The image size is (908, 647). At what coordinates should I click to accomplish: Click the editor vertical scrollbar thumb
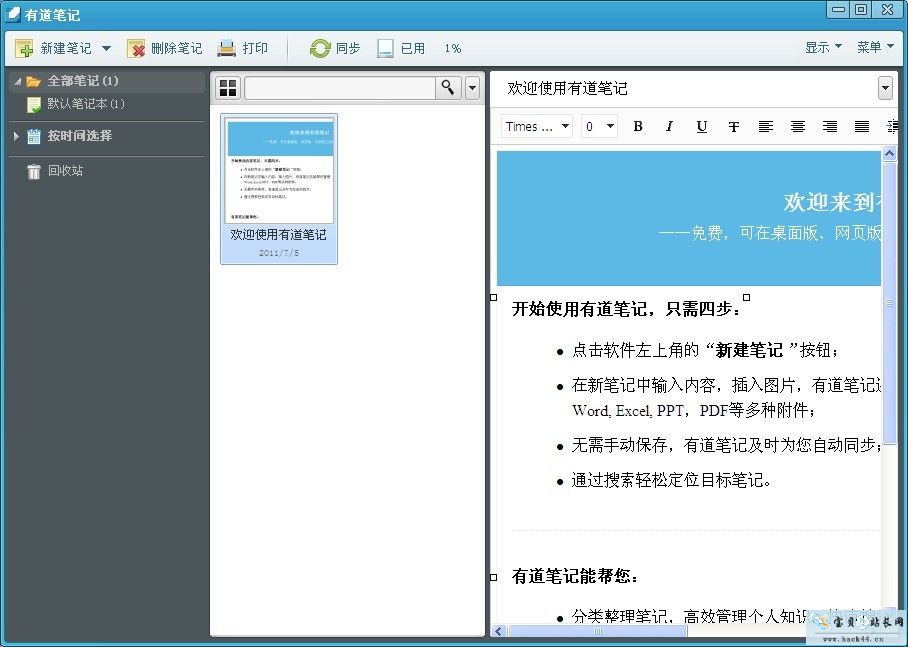(889, 302)
